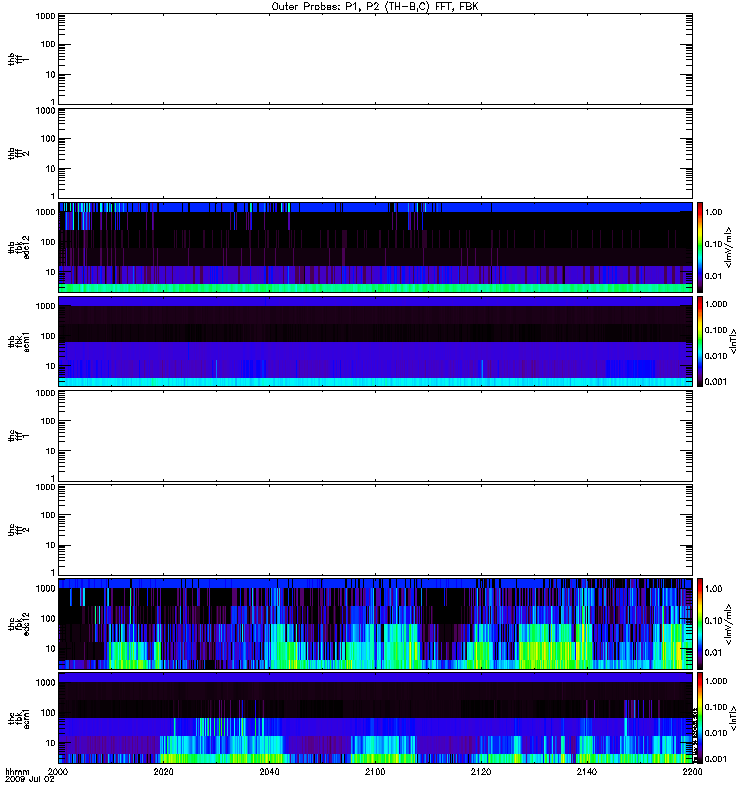
Task: Click the 0.010 label on thc scm1 color bar
Action: (x=716, y=733)
